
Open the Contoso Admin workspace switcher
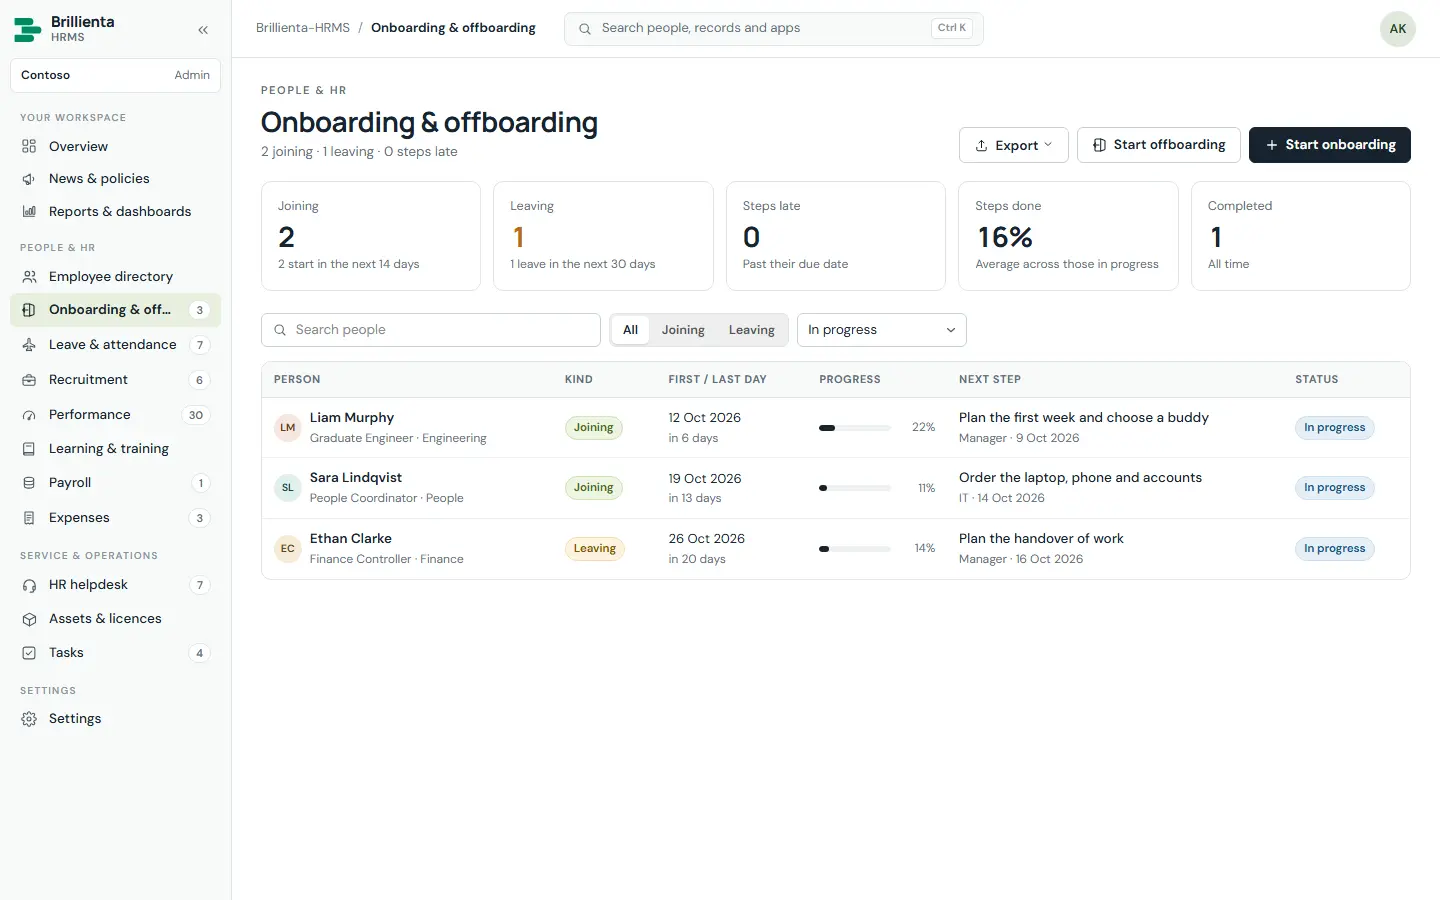click(x=115, y=75)
